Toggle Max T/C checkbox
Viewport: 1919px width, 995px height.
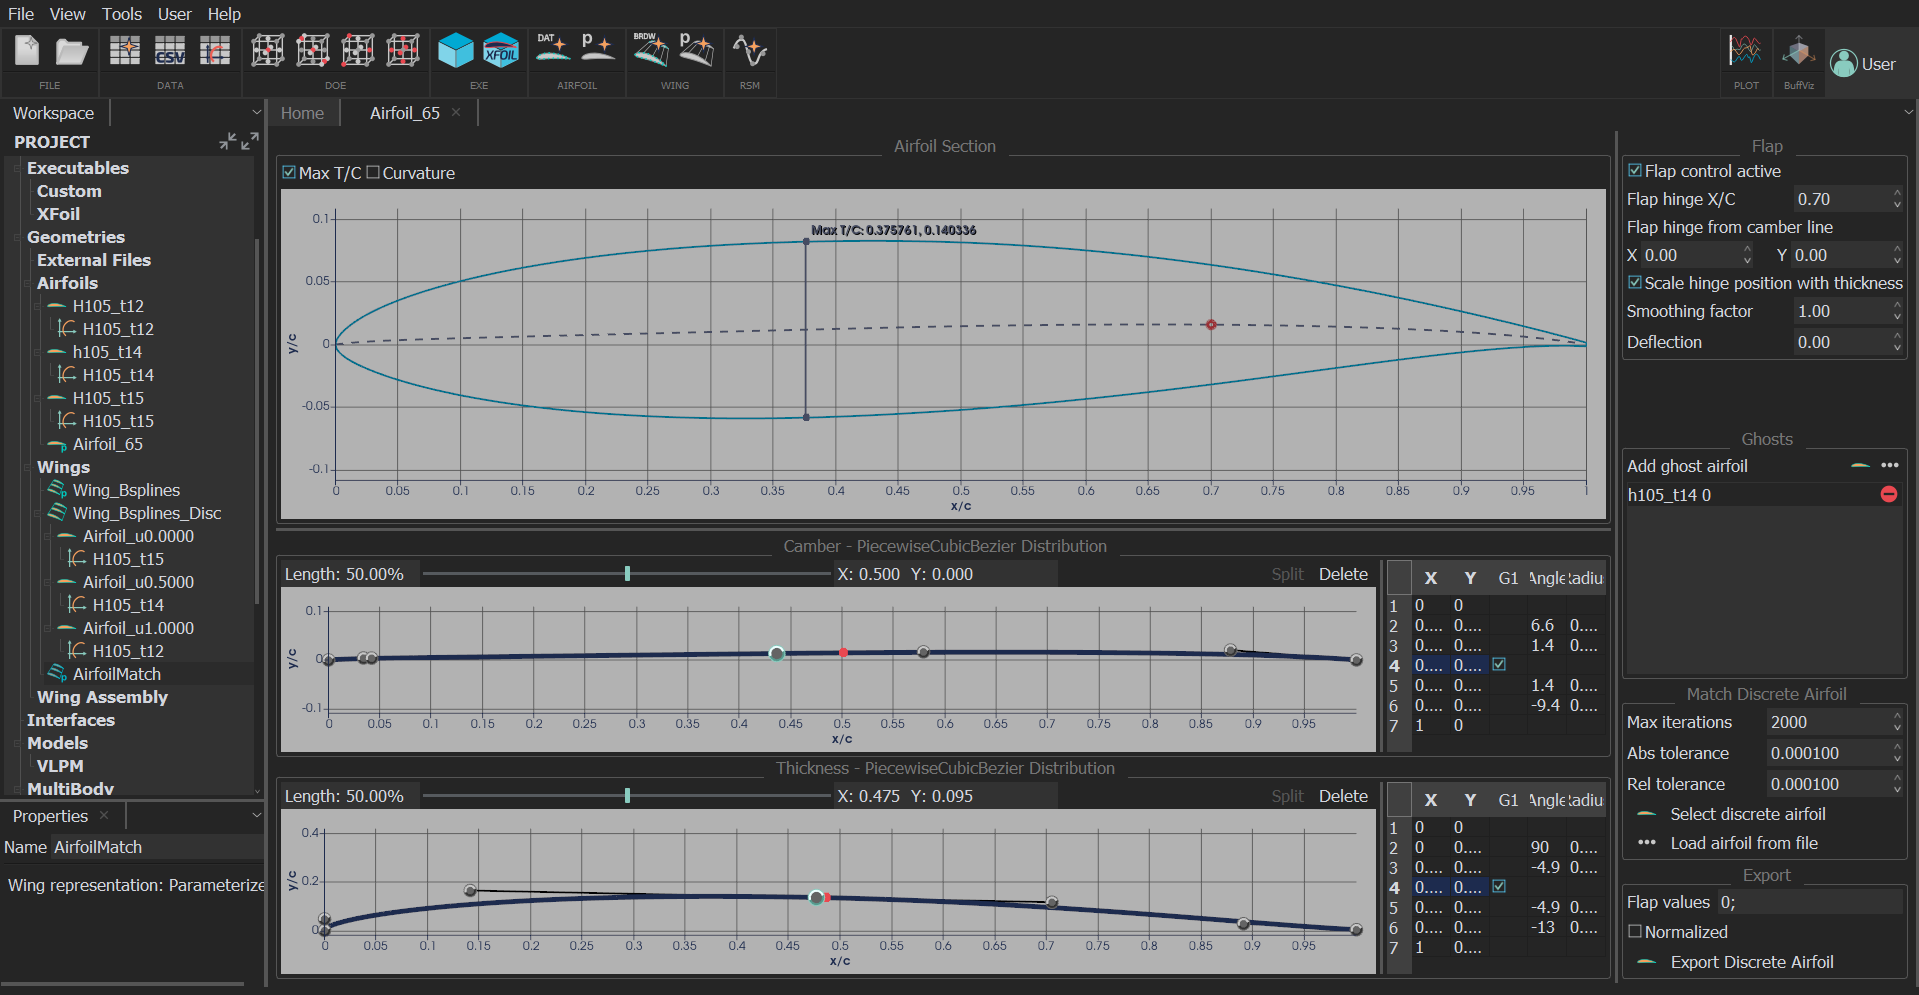(289, 172)
